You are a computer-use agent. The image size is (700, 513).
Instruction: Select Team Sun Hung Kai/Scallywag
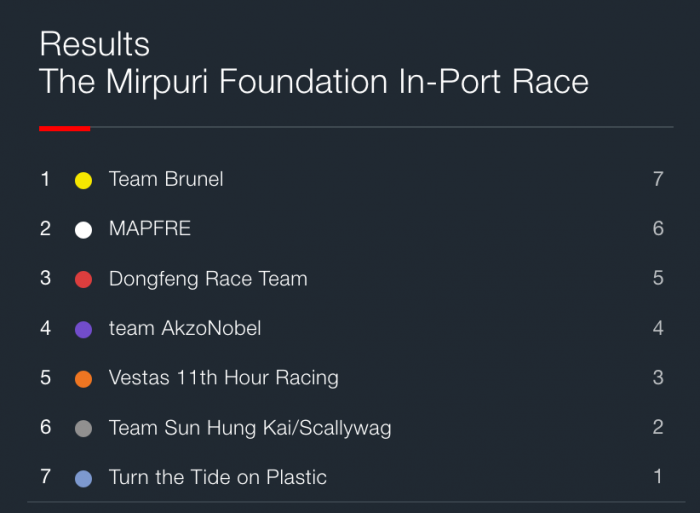coord(250,428)
